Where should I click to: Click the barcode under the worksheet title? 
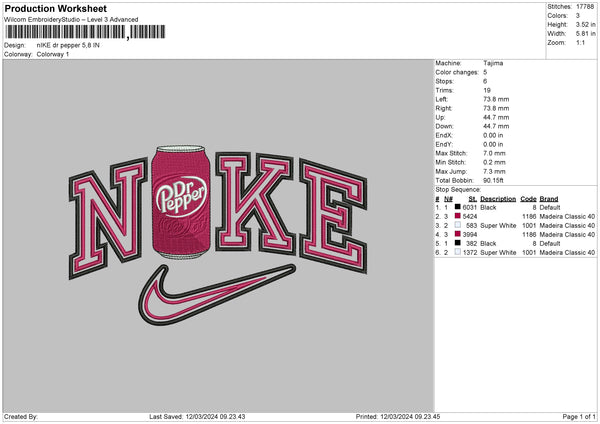[85, 32]
